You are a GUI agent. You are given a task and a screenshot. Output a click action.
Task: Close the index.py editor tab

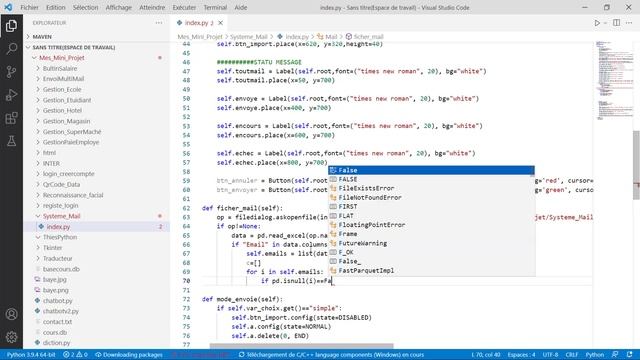(220, 23)
